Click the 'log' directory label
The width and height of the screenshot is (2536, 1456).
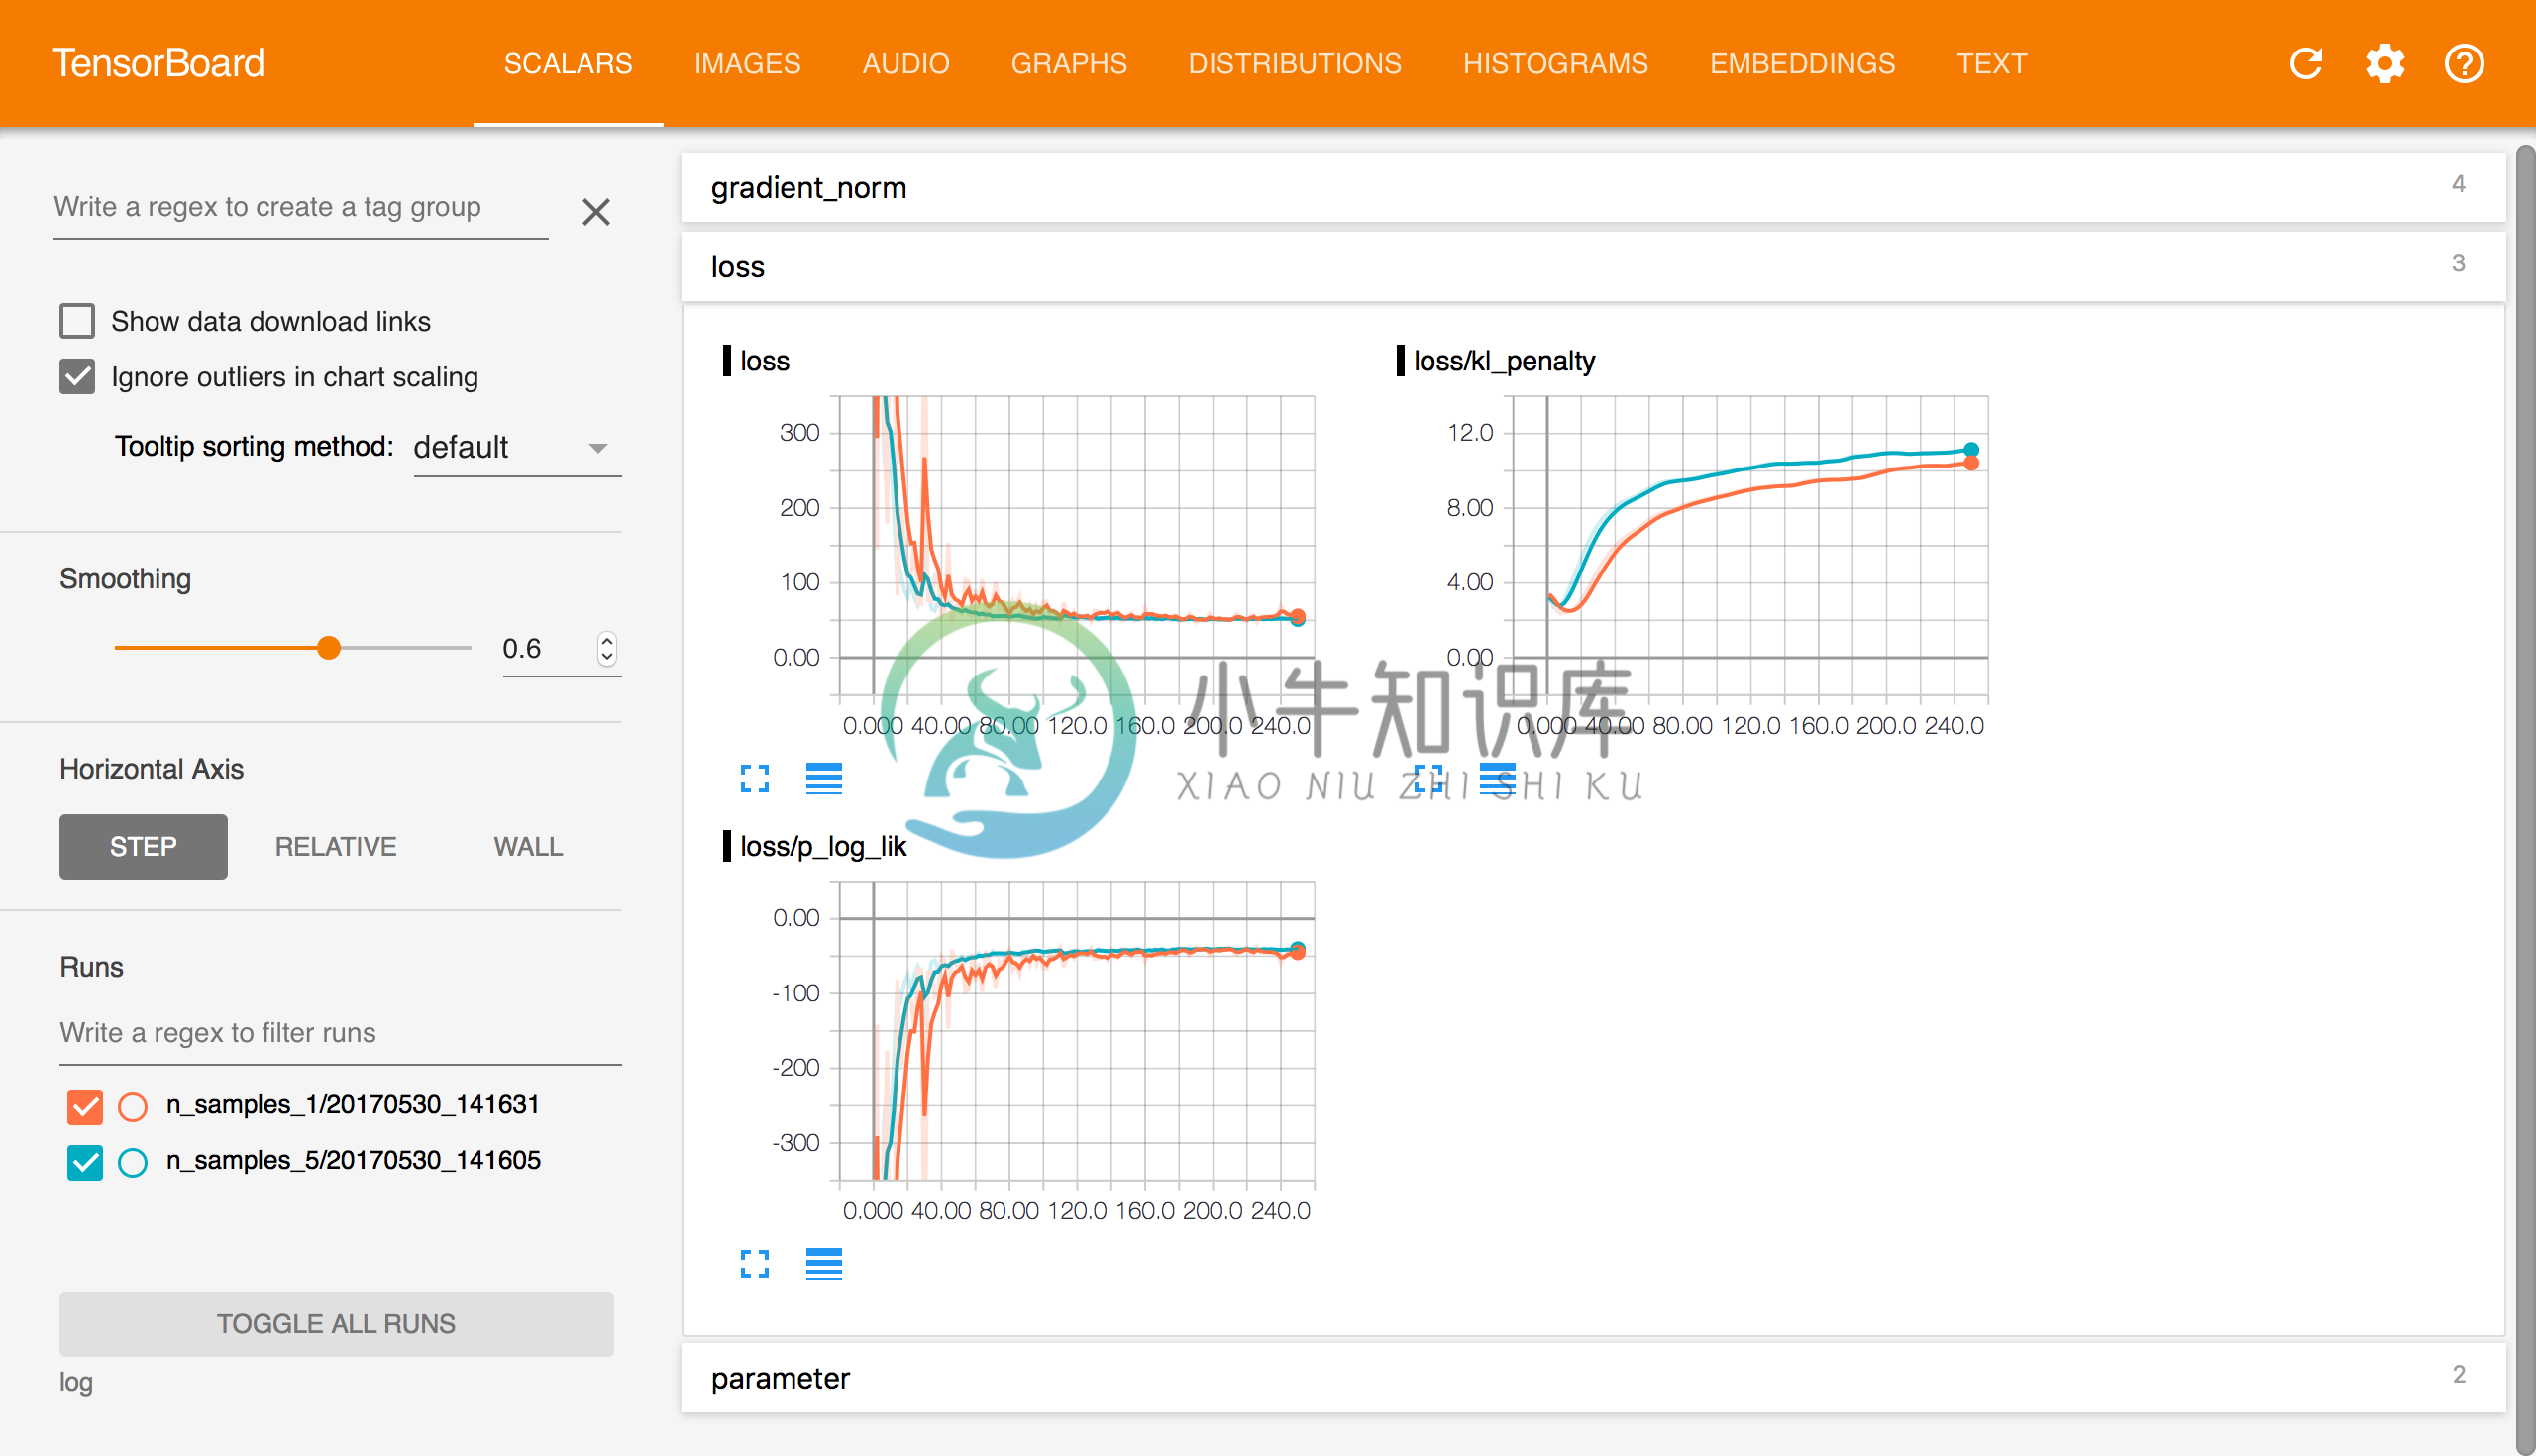(x=76, y=1382)
